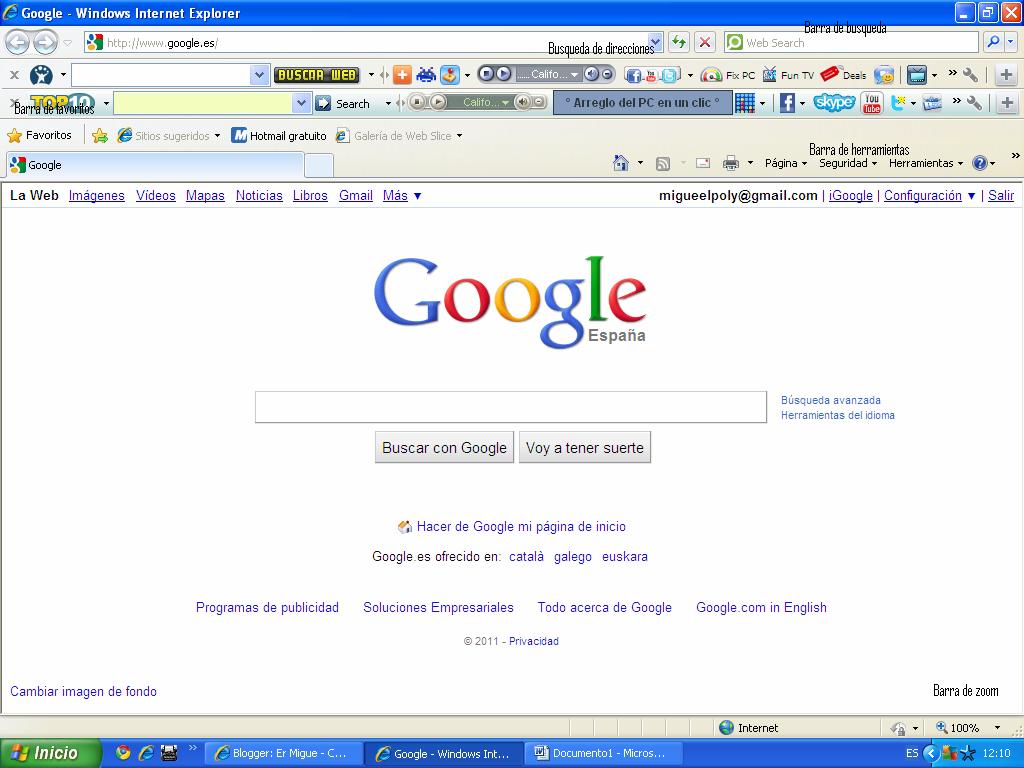Click play button on first toolbar radio player
The image size is (1024, 768).
(x=503, y=74)
